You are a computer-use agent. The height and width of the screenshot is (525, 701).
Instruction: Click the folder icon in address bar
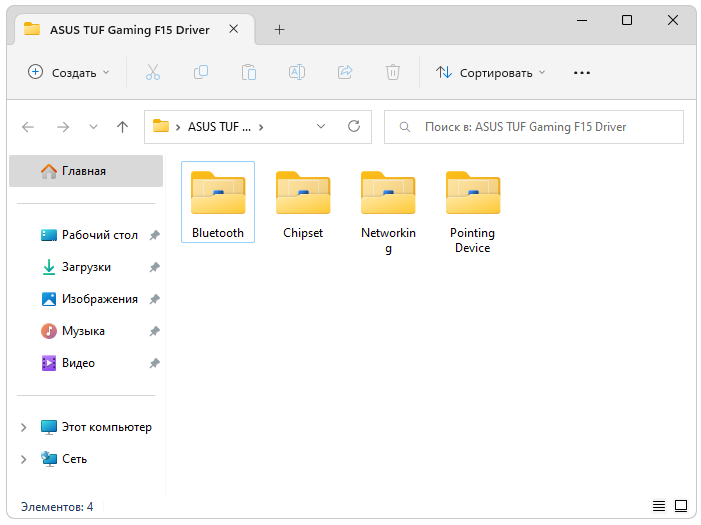(x=161, y=126)
